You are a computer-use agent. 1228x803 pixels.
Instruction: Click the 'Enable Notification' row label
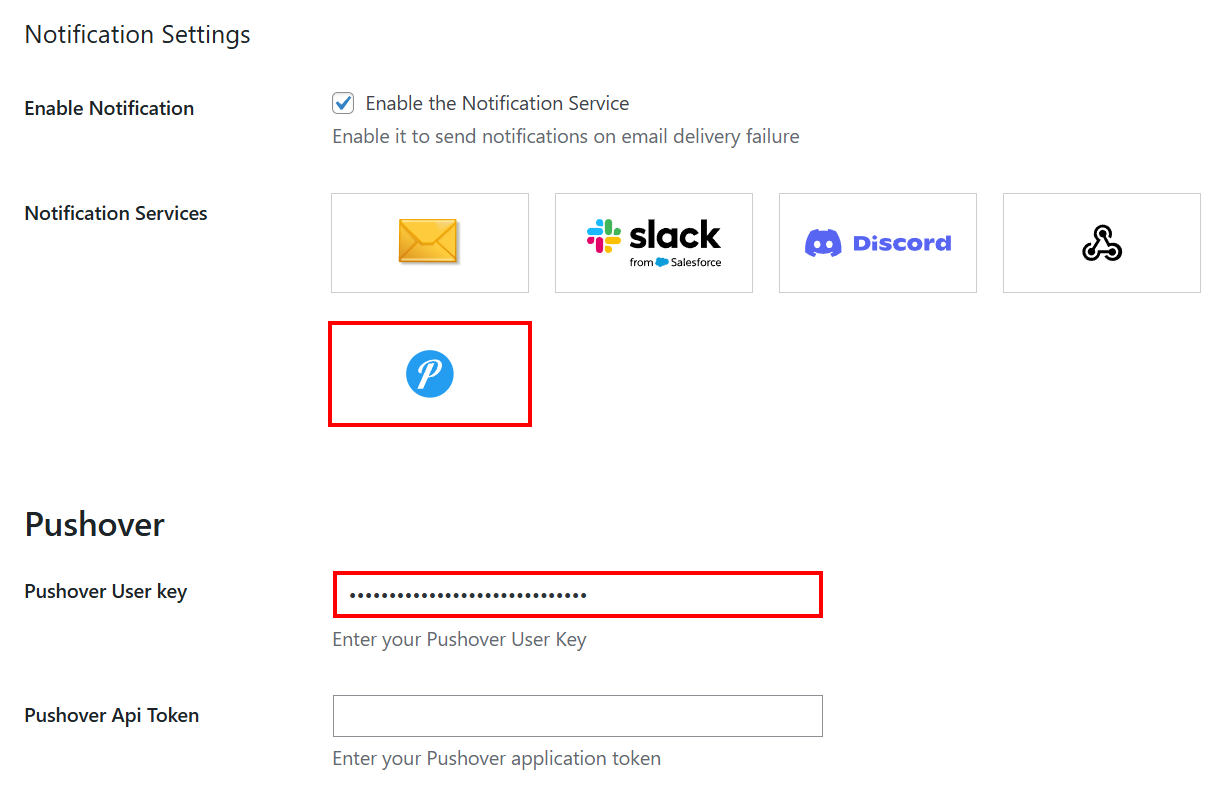point(109,108)
